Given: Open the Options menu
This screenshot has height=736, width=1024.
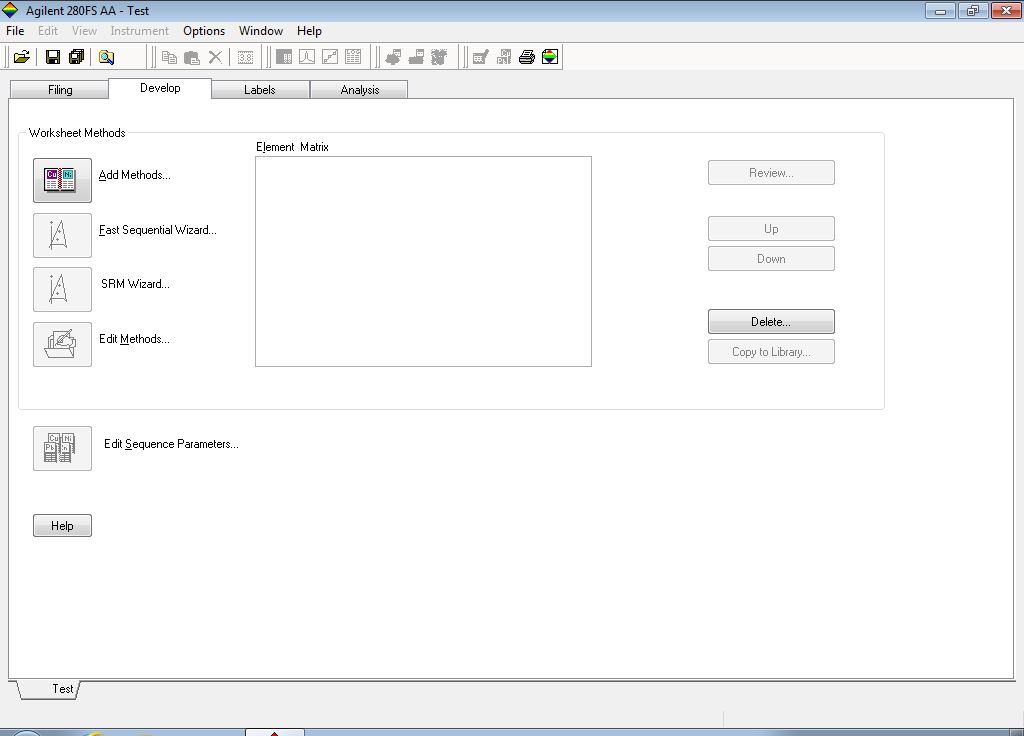Looking at the screenshot, I should pyautogui.click(x=204, y=31).
